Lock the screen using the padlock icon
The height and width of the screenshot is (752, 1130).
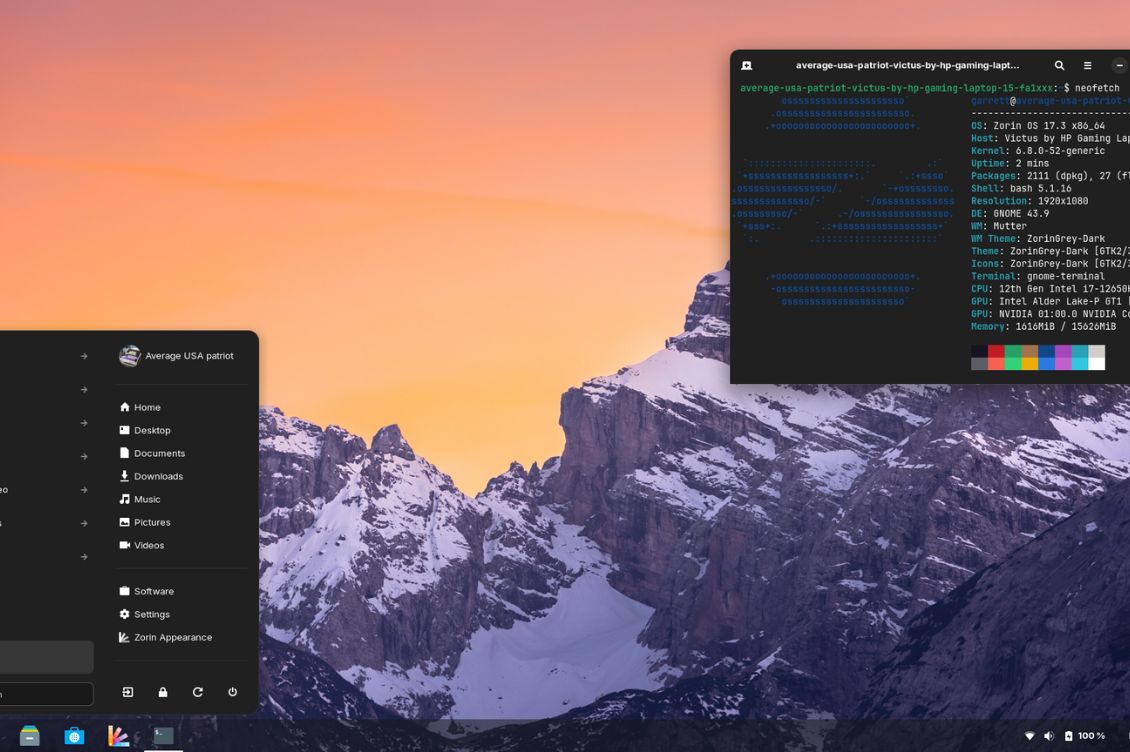click(163, 692)
